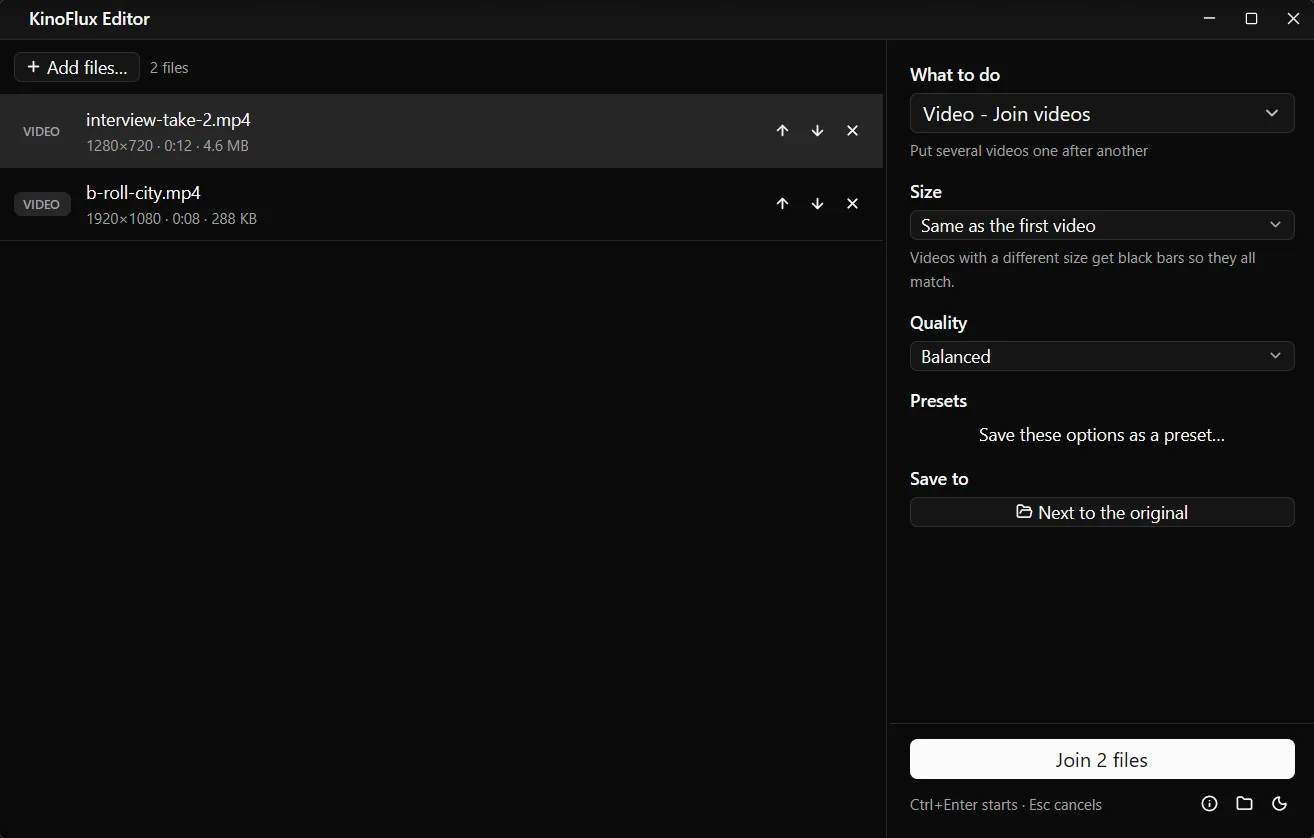Open the info icon in bottom bar
Screen dimensions: 1314x838
(1209, 803)
